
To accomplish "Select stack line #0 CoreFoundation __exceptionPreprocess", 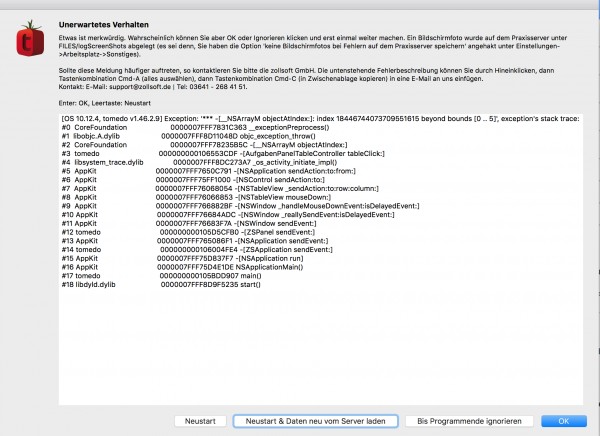I will click(195, 127).
